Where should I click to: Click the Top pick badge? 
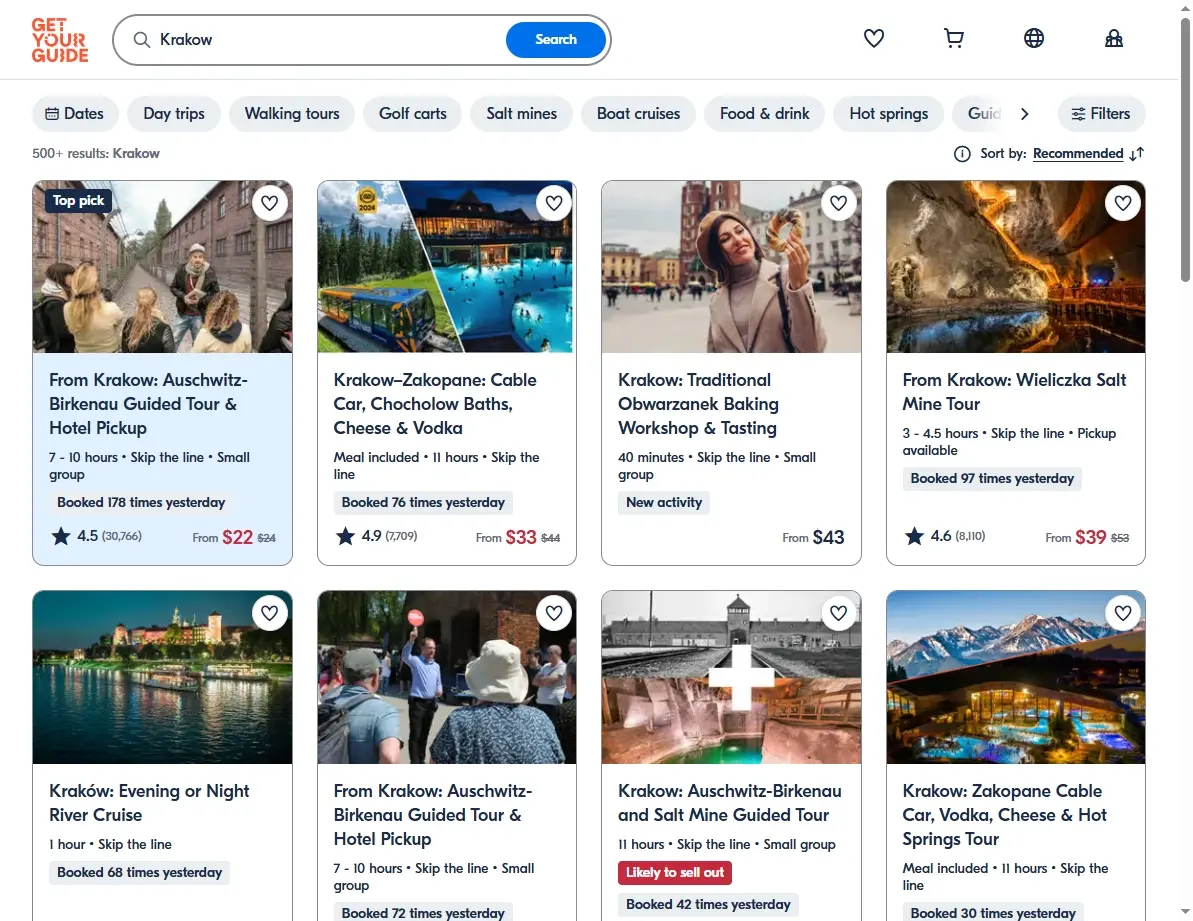pyautogui.click(x=78, y=201)
